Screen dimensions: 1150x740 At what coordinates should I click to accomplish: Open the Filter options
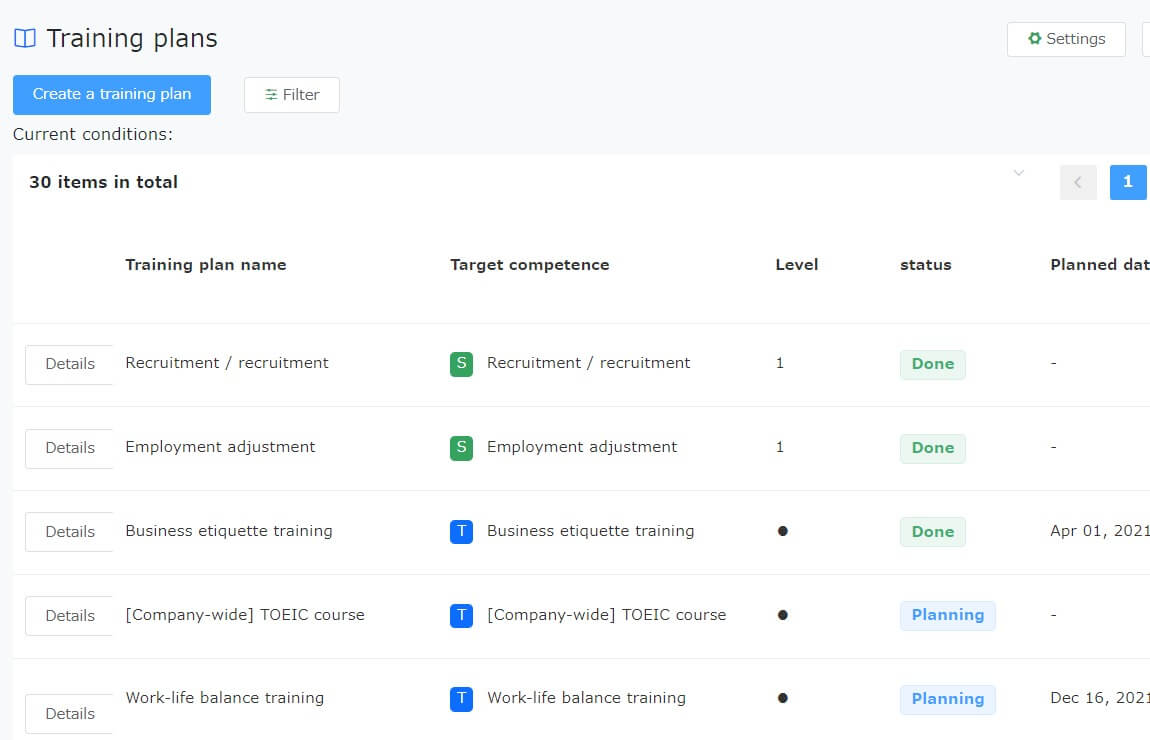click(x=292, y=95)
